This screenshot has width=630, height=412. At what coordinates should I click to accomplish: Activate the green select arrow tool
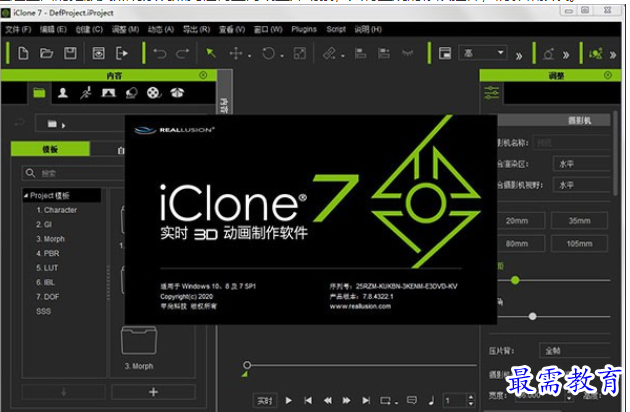point(211,53)
